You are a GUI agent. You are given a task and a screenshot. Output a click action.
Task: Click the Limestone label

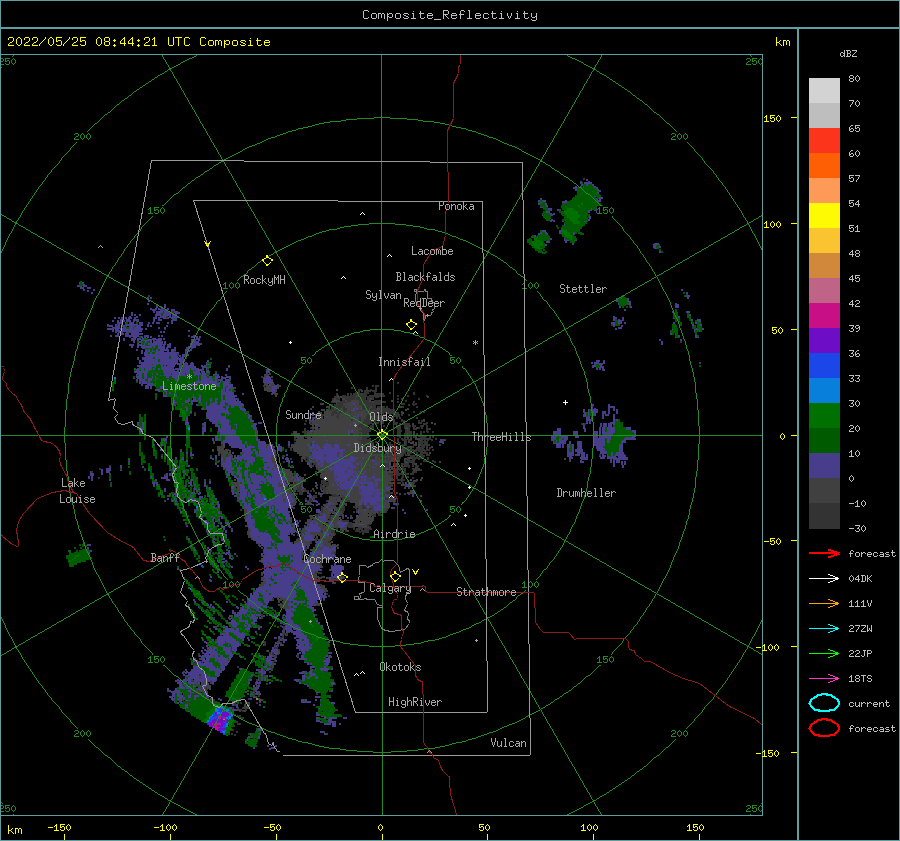pos(189,386)
